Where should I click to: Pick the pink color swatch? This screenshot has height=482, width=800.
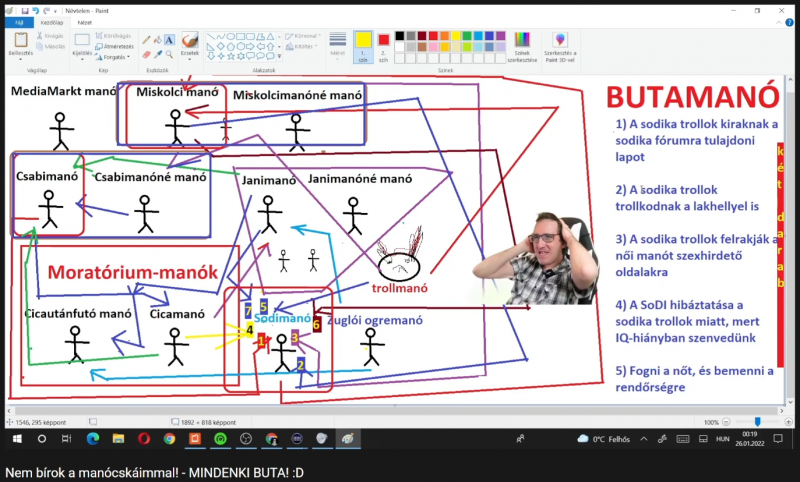[x=433, y=47]
